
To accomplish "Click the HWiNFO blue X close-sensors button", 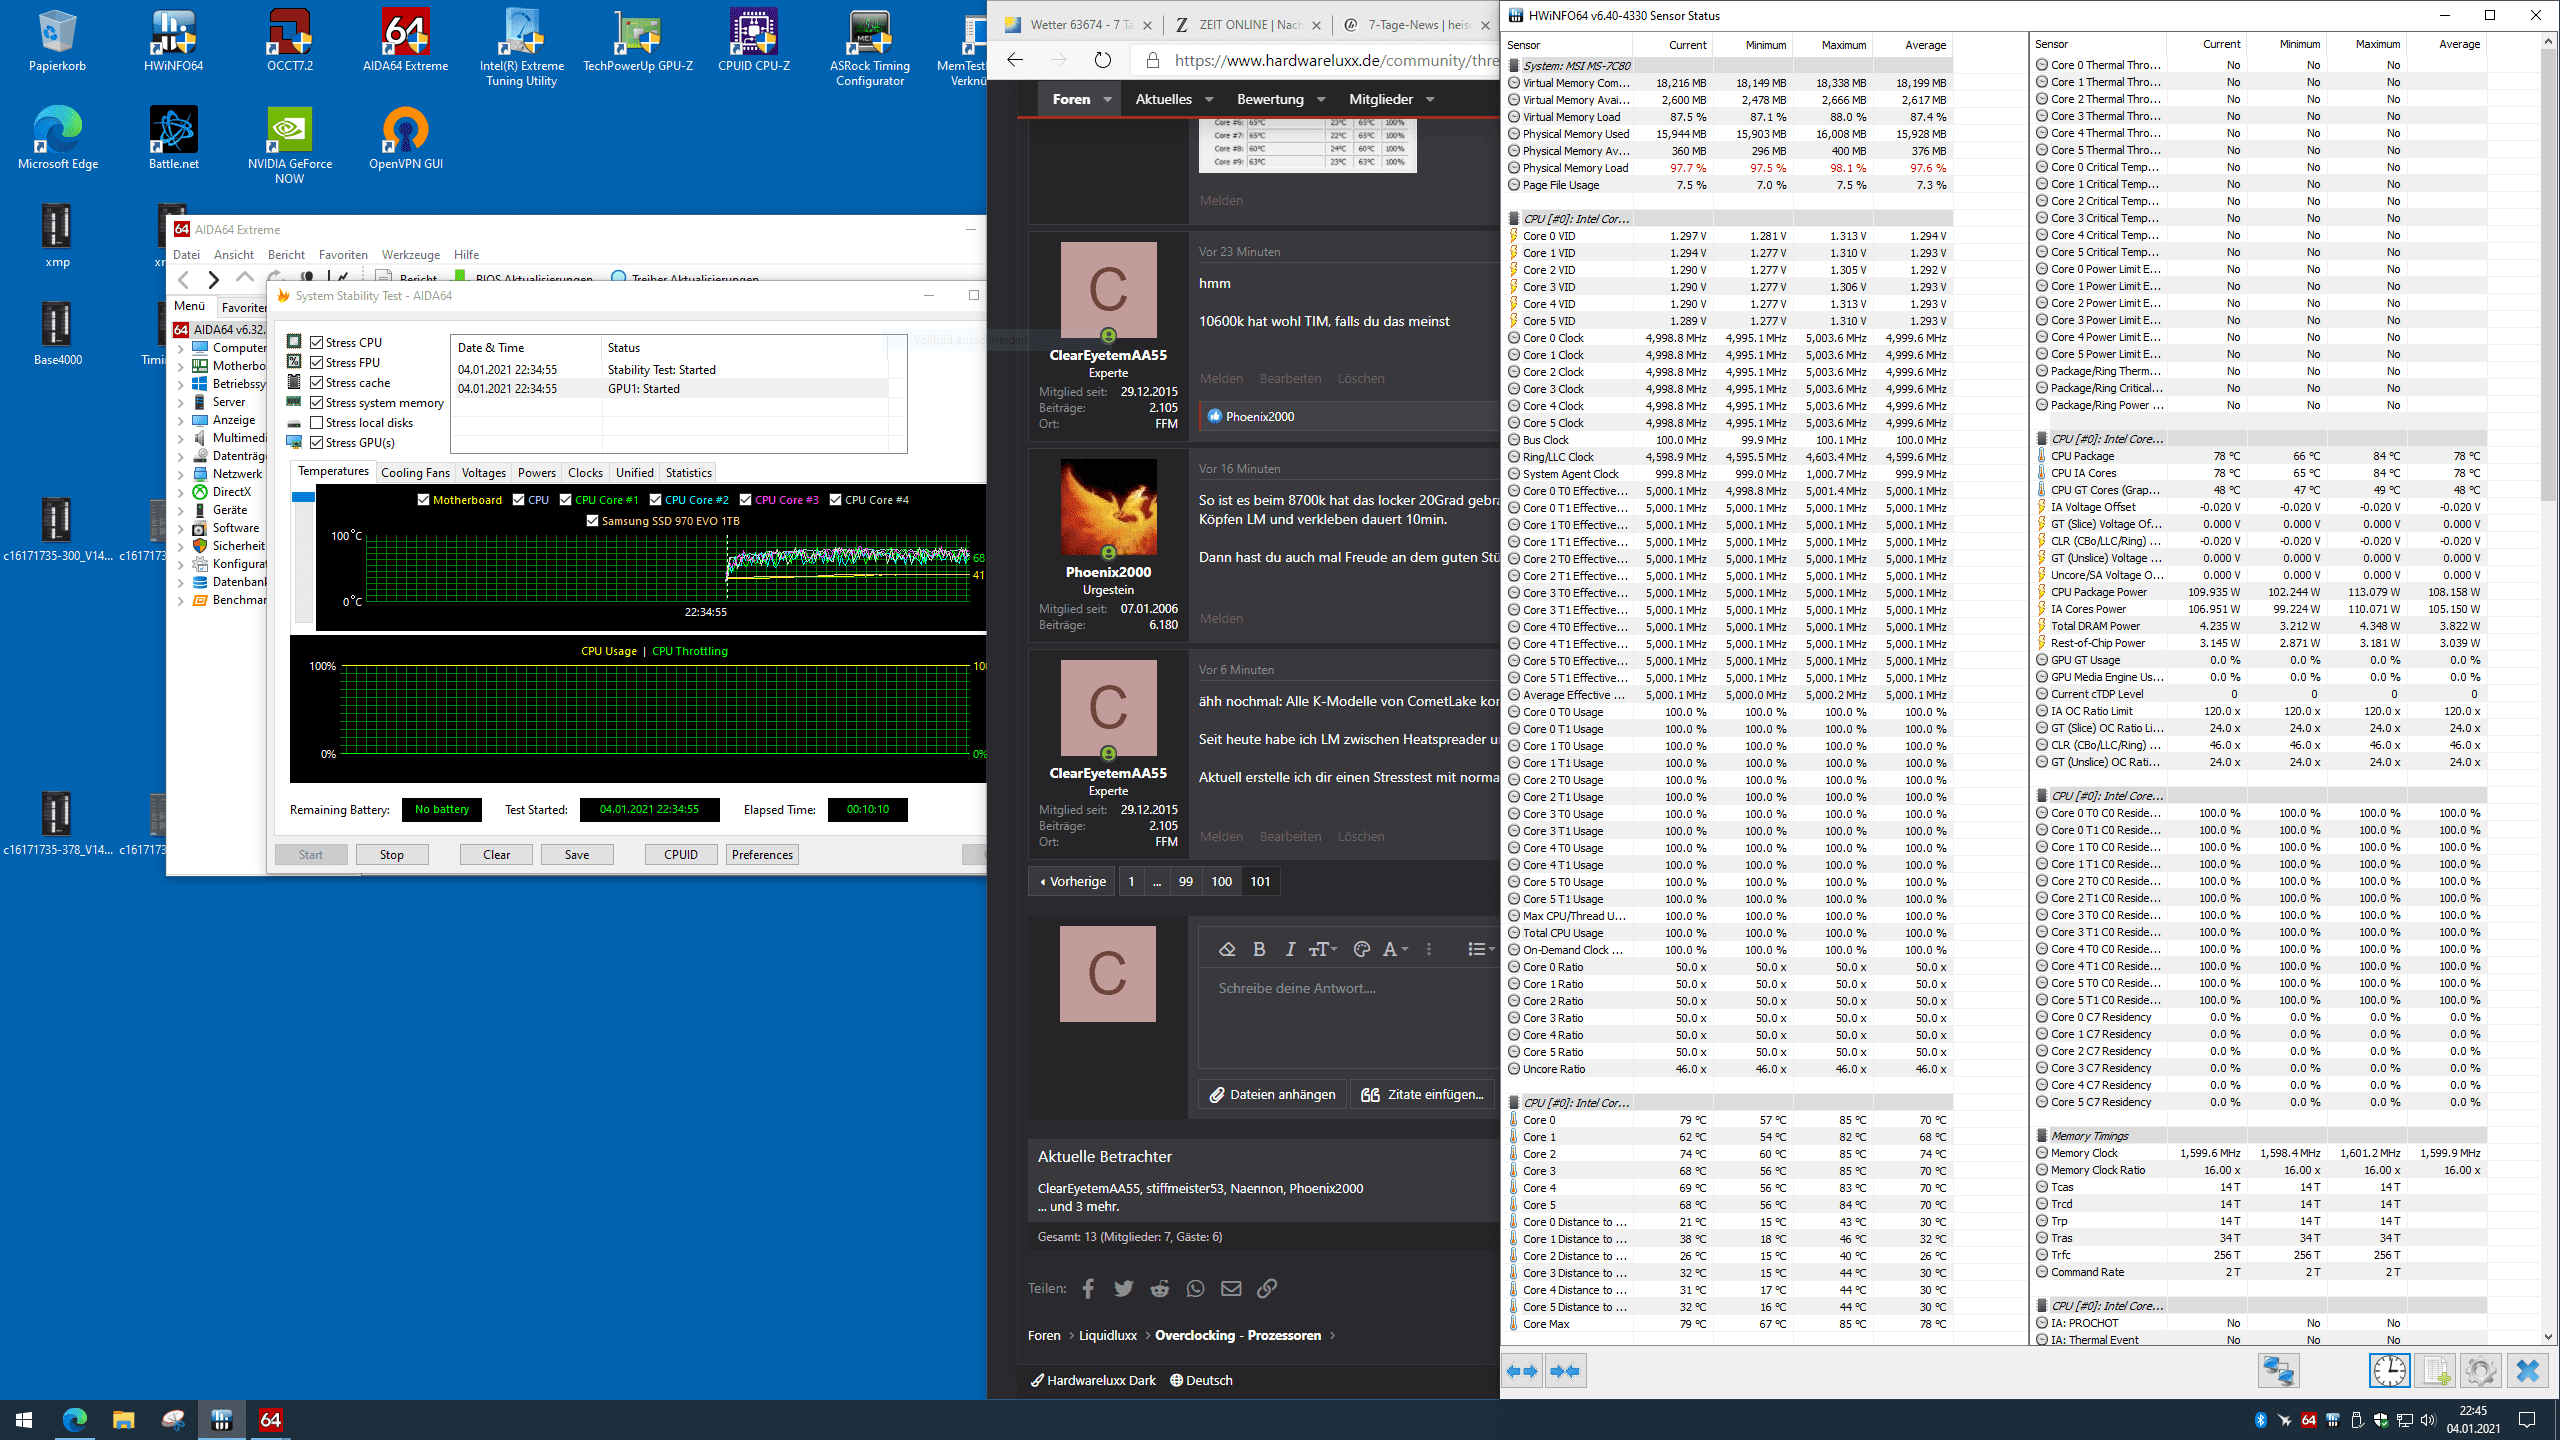I will pyautogui.click(x=2527, y=1371).
